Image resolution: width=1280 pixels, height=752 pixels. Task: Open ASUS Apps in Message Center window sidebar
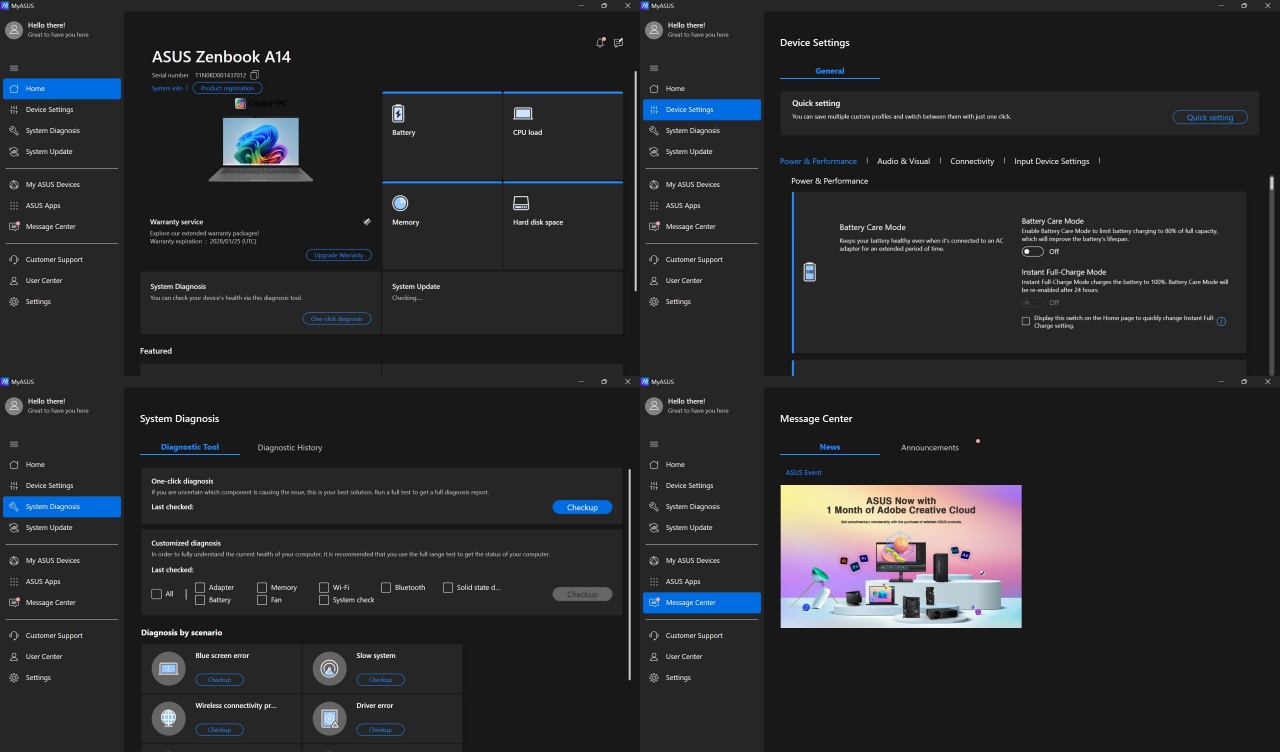(702, 582)
